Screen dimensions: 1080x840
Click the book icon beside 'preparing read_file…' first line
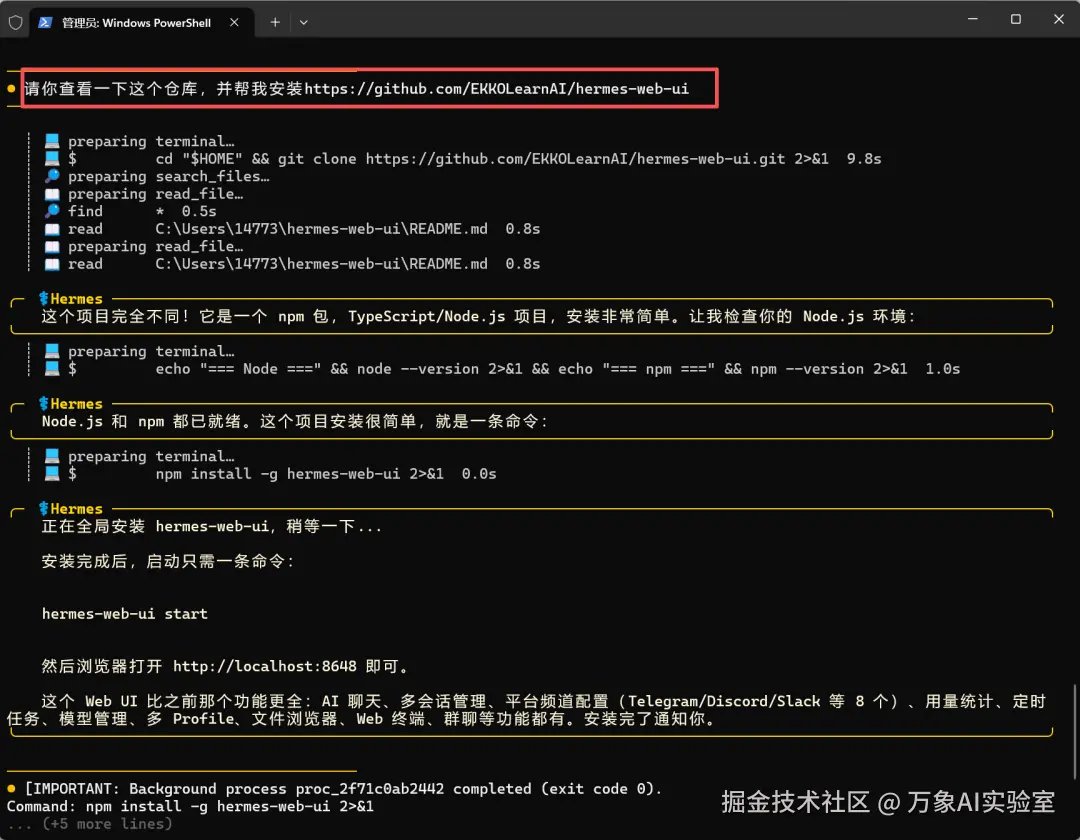point(52,193)
